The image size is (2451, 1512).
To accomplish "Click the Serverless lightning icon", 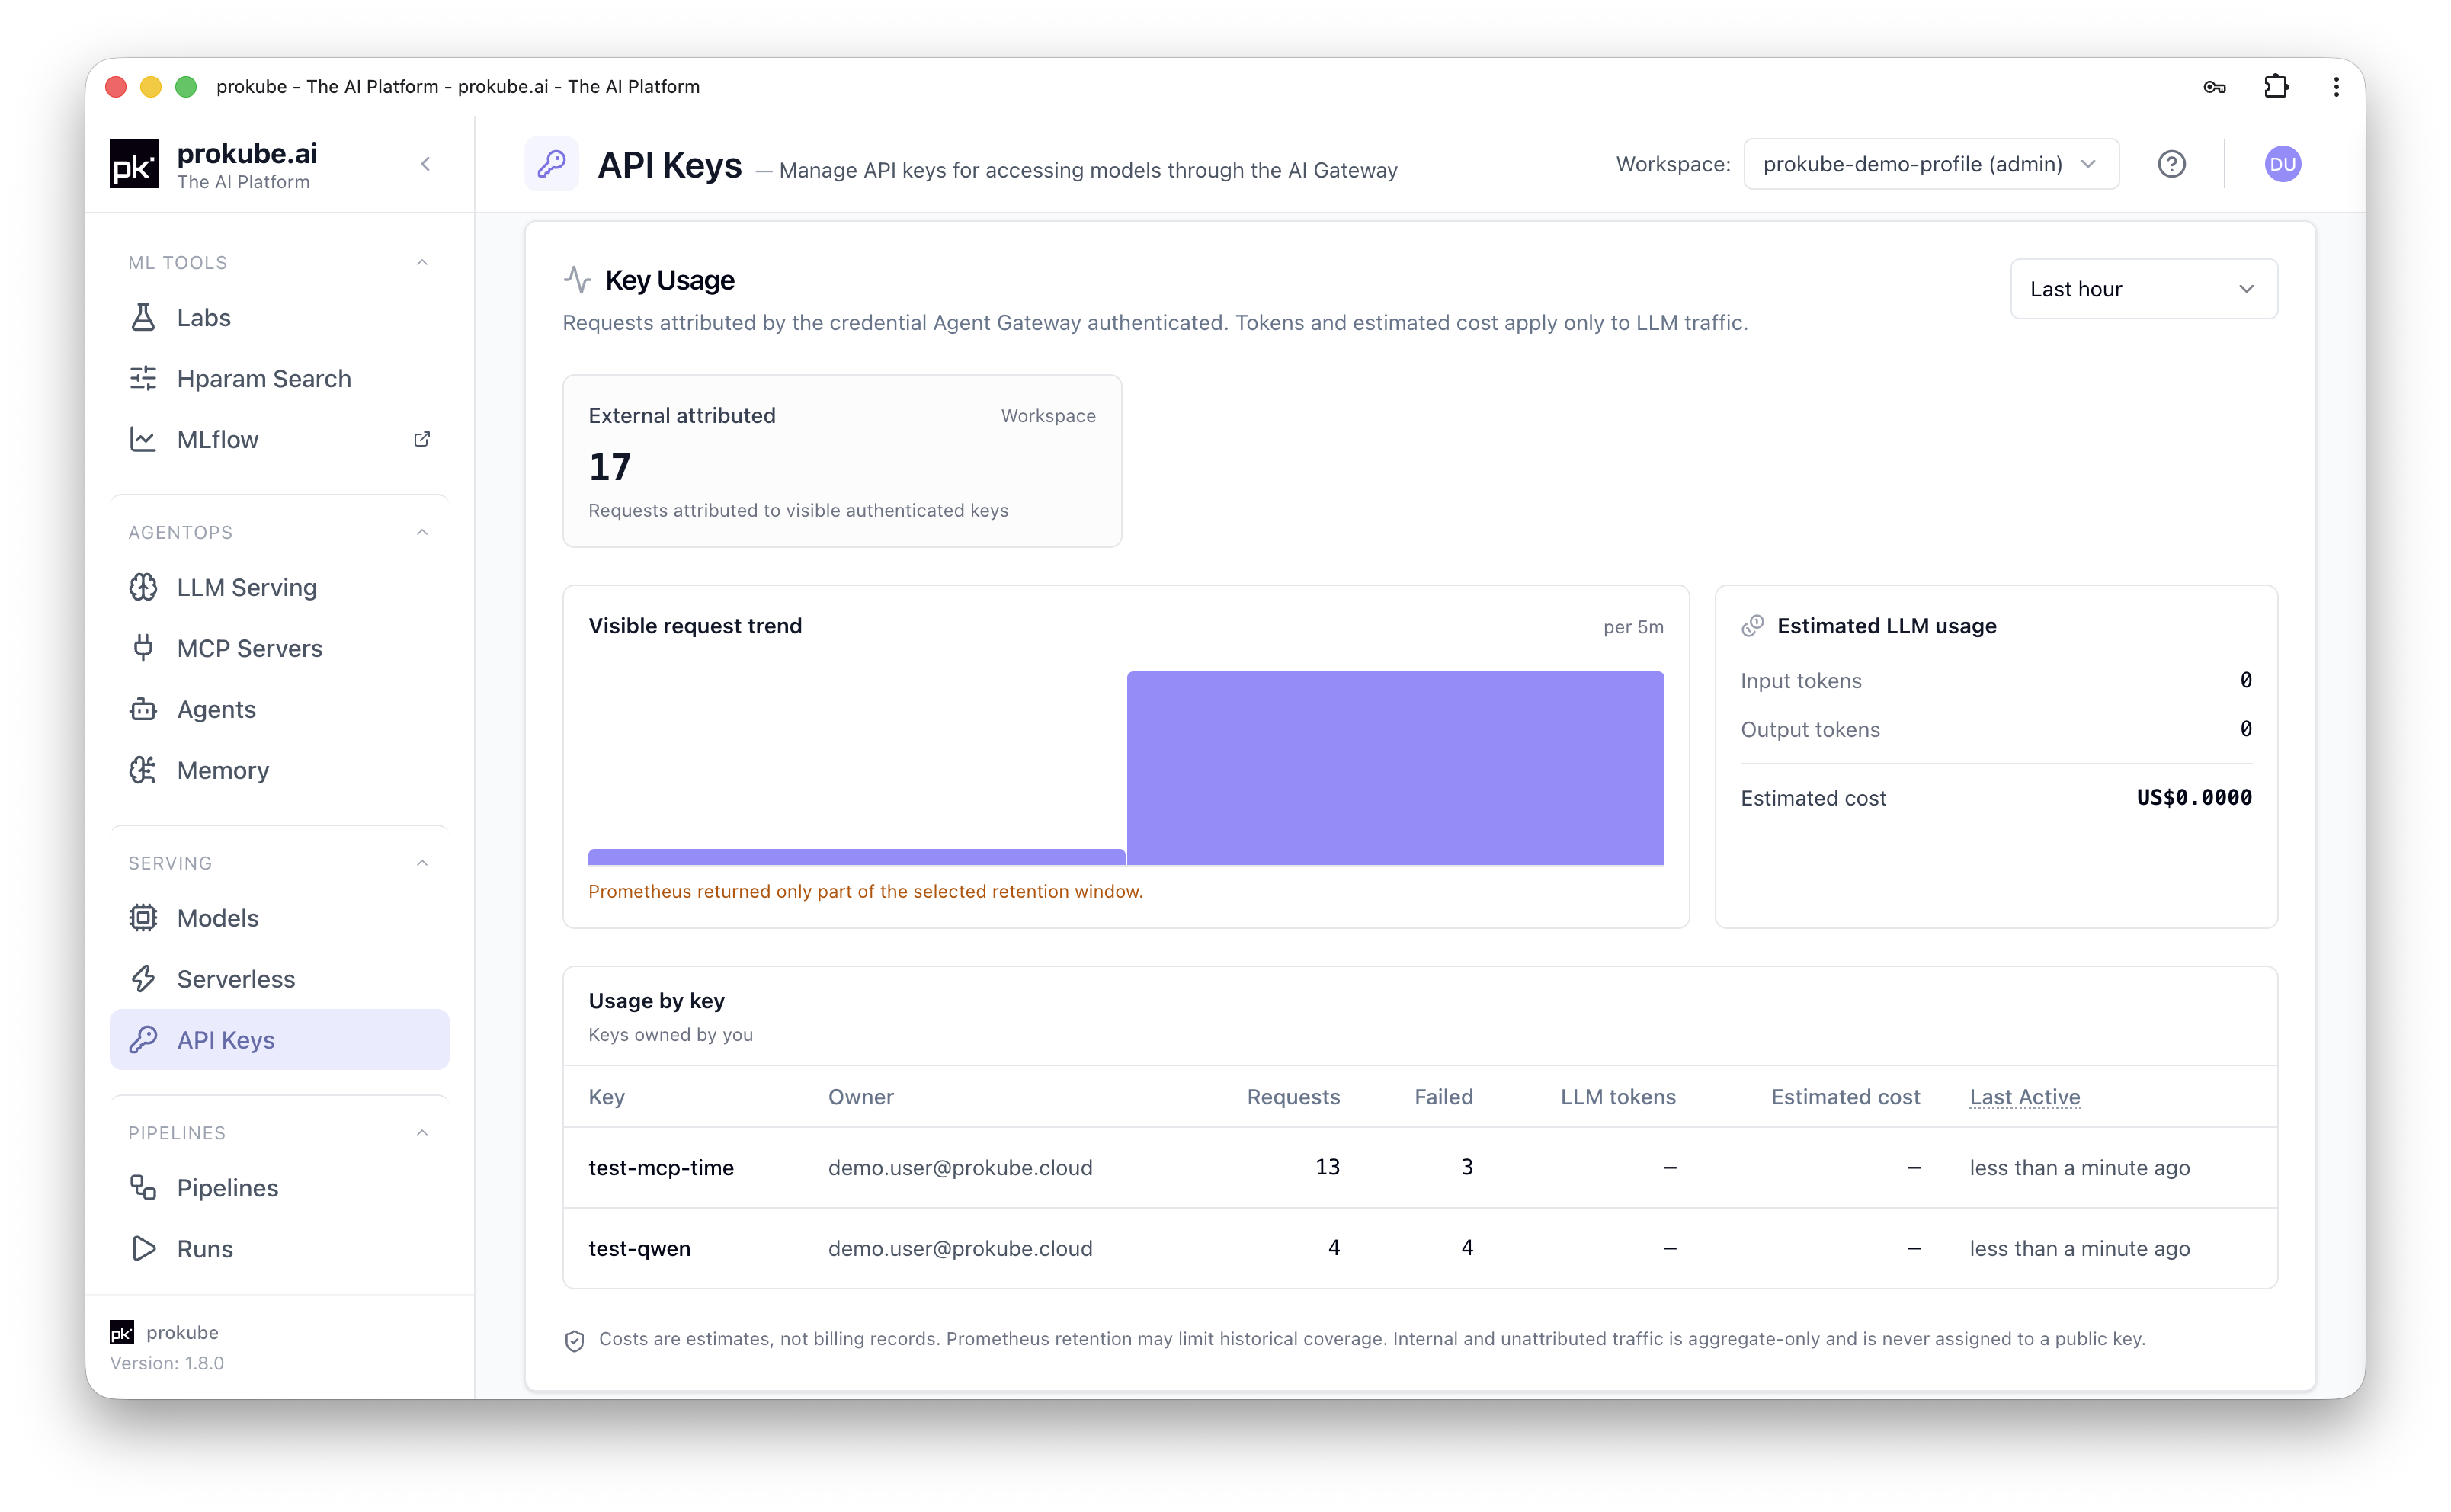I will pos(143,979).
